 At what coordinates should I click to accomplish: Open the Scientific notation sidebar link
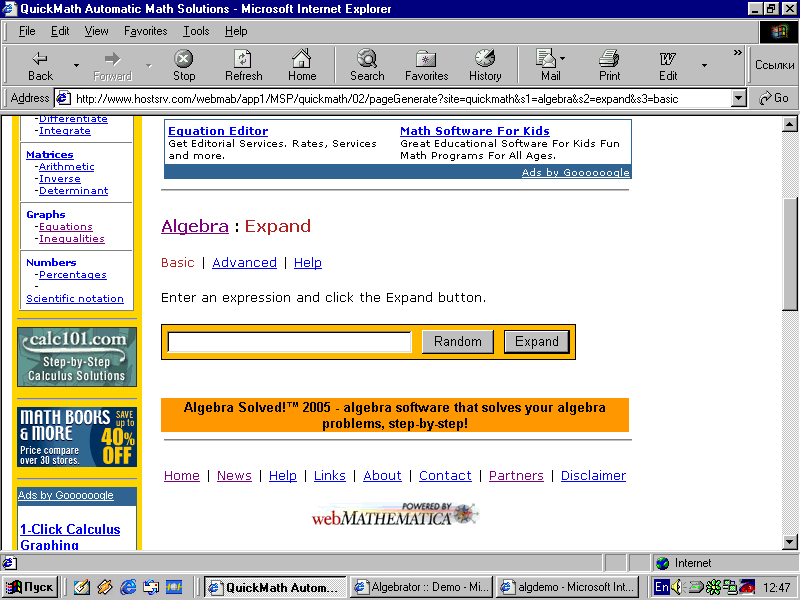pos(75,298)
